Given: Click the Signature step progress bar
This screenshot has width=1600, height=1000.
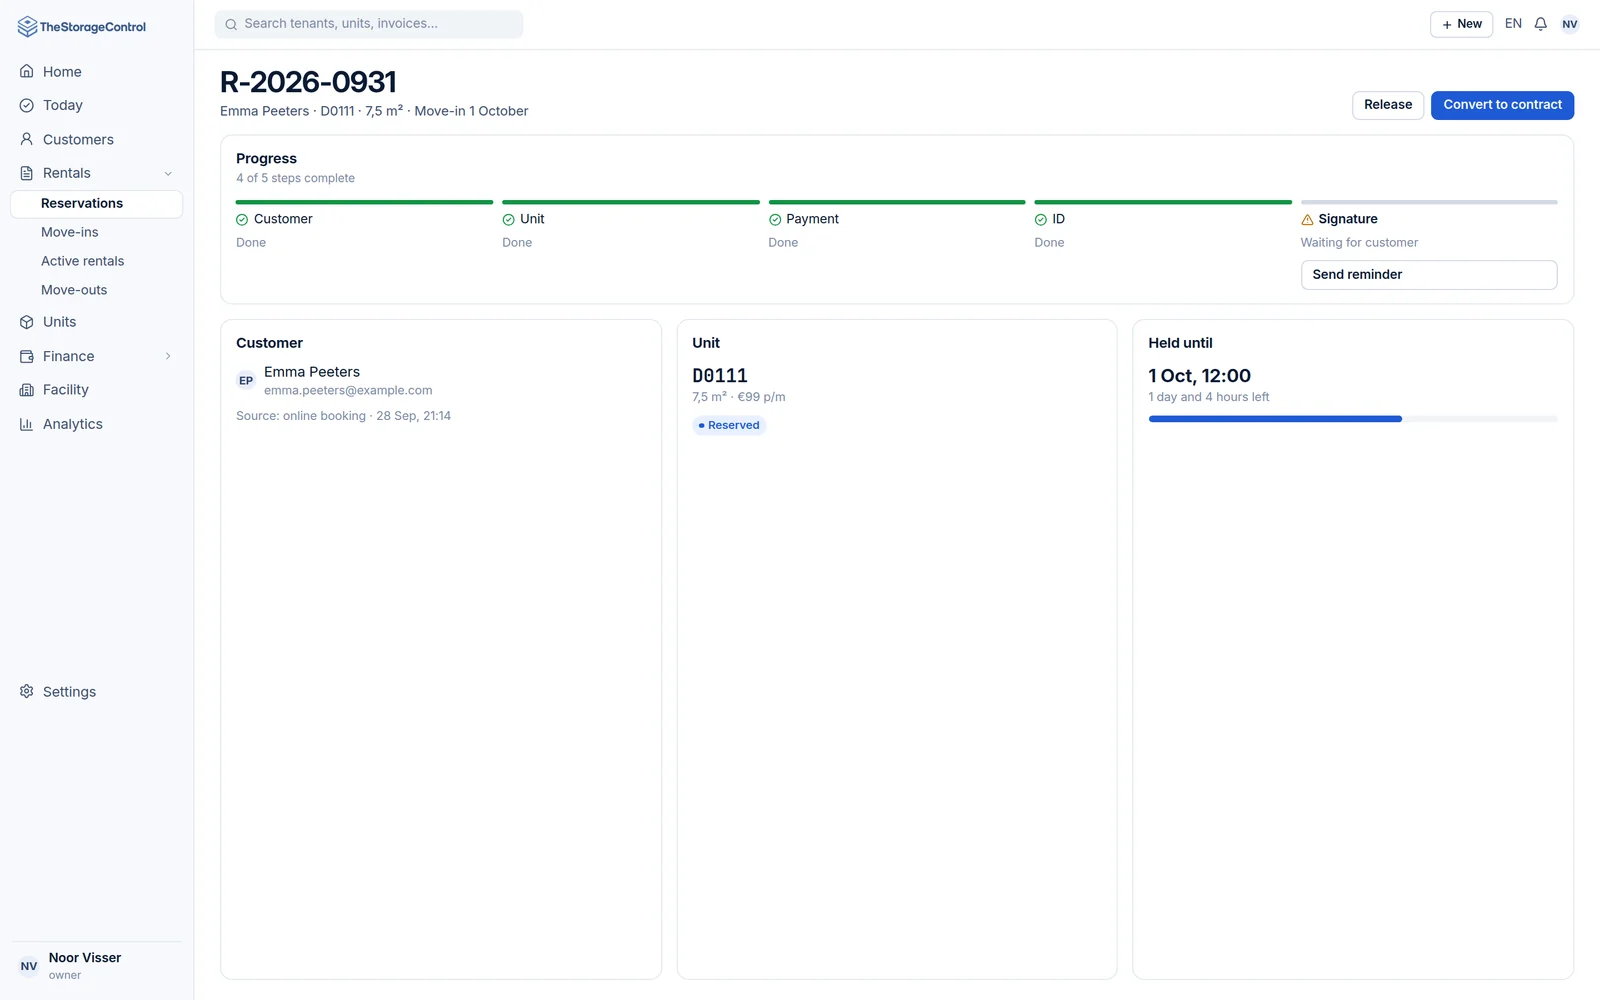Looking at the screenshot, I should [x=1429, y=202].
